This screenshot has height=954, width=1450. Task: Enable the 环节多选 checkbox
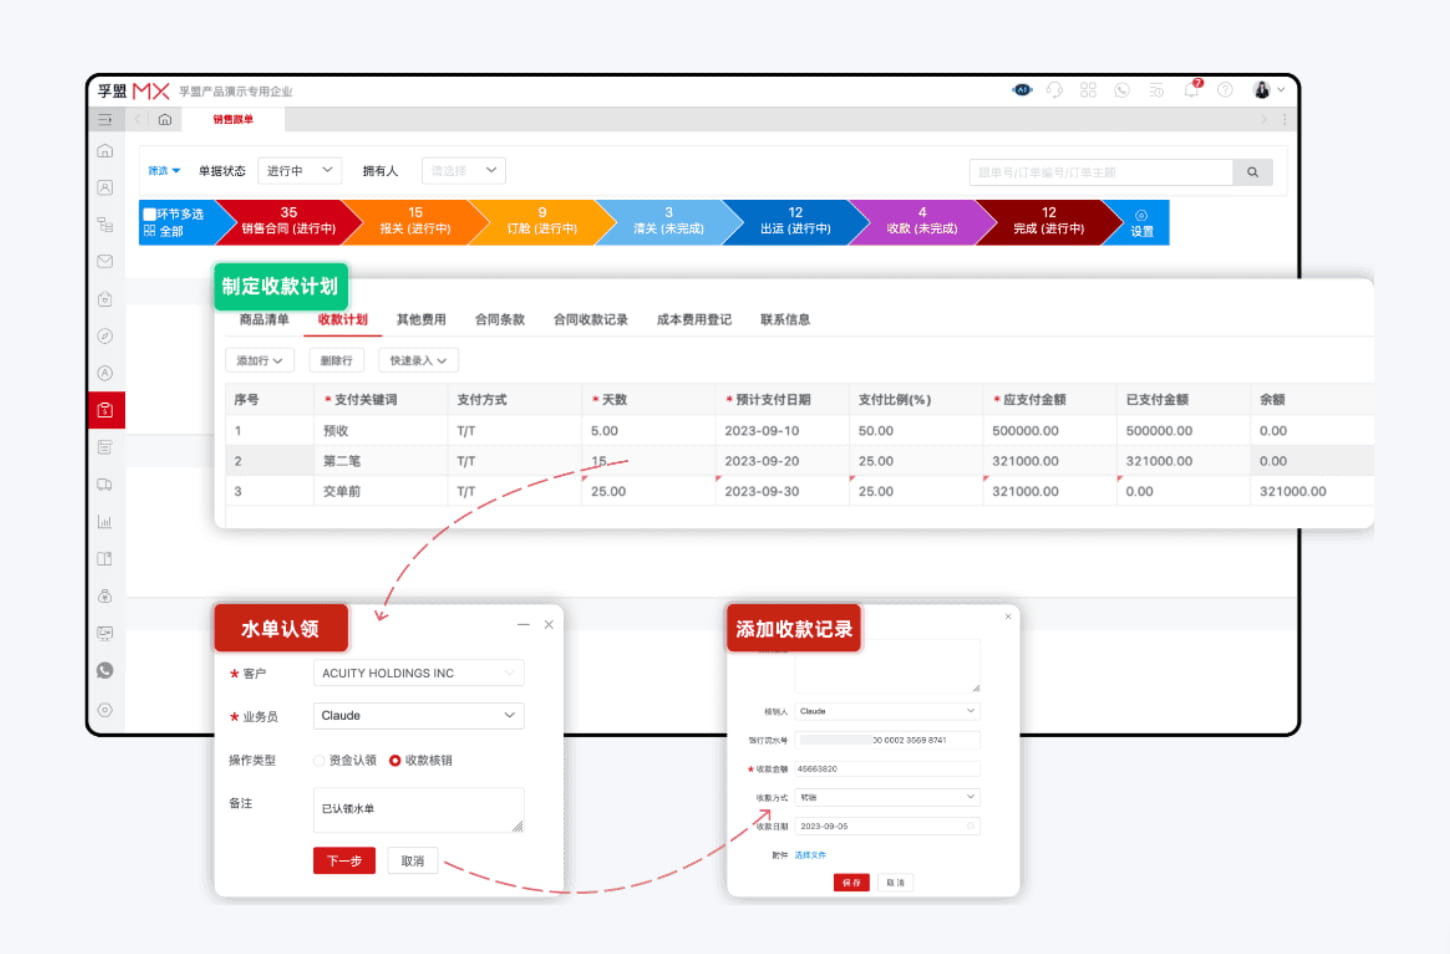point(151,213)
